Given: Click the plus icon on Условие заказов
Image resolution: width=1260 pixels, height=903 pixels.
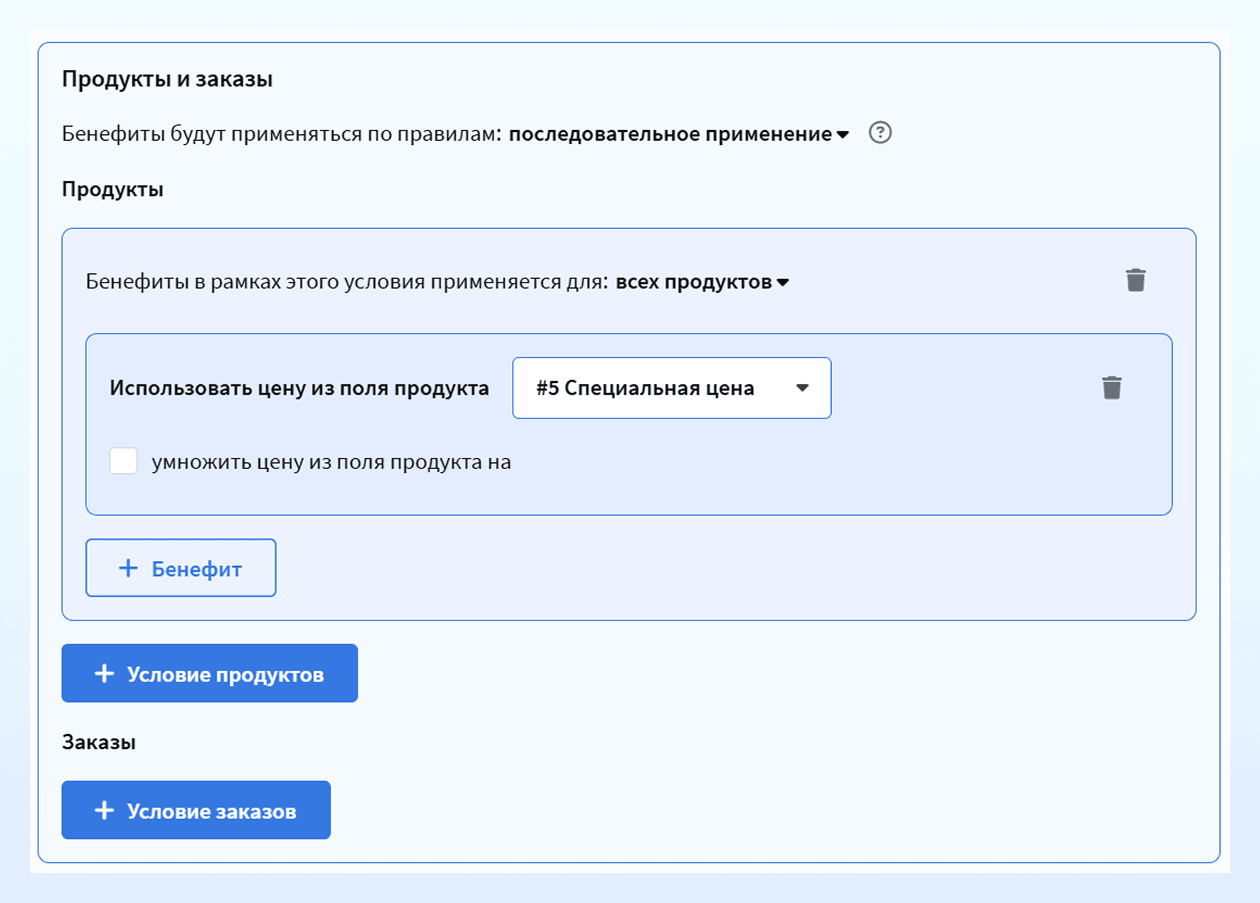Looking at the screenshot, I should tap(104, 810).
